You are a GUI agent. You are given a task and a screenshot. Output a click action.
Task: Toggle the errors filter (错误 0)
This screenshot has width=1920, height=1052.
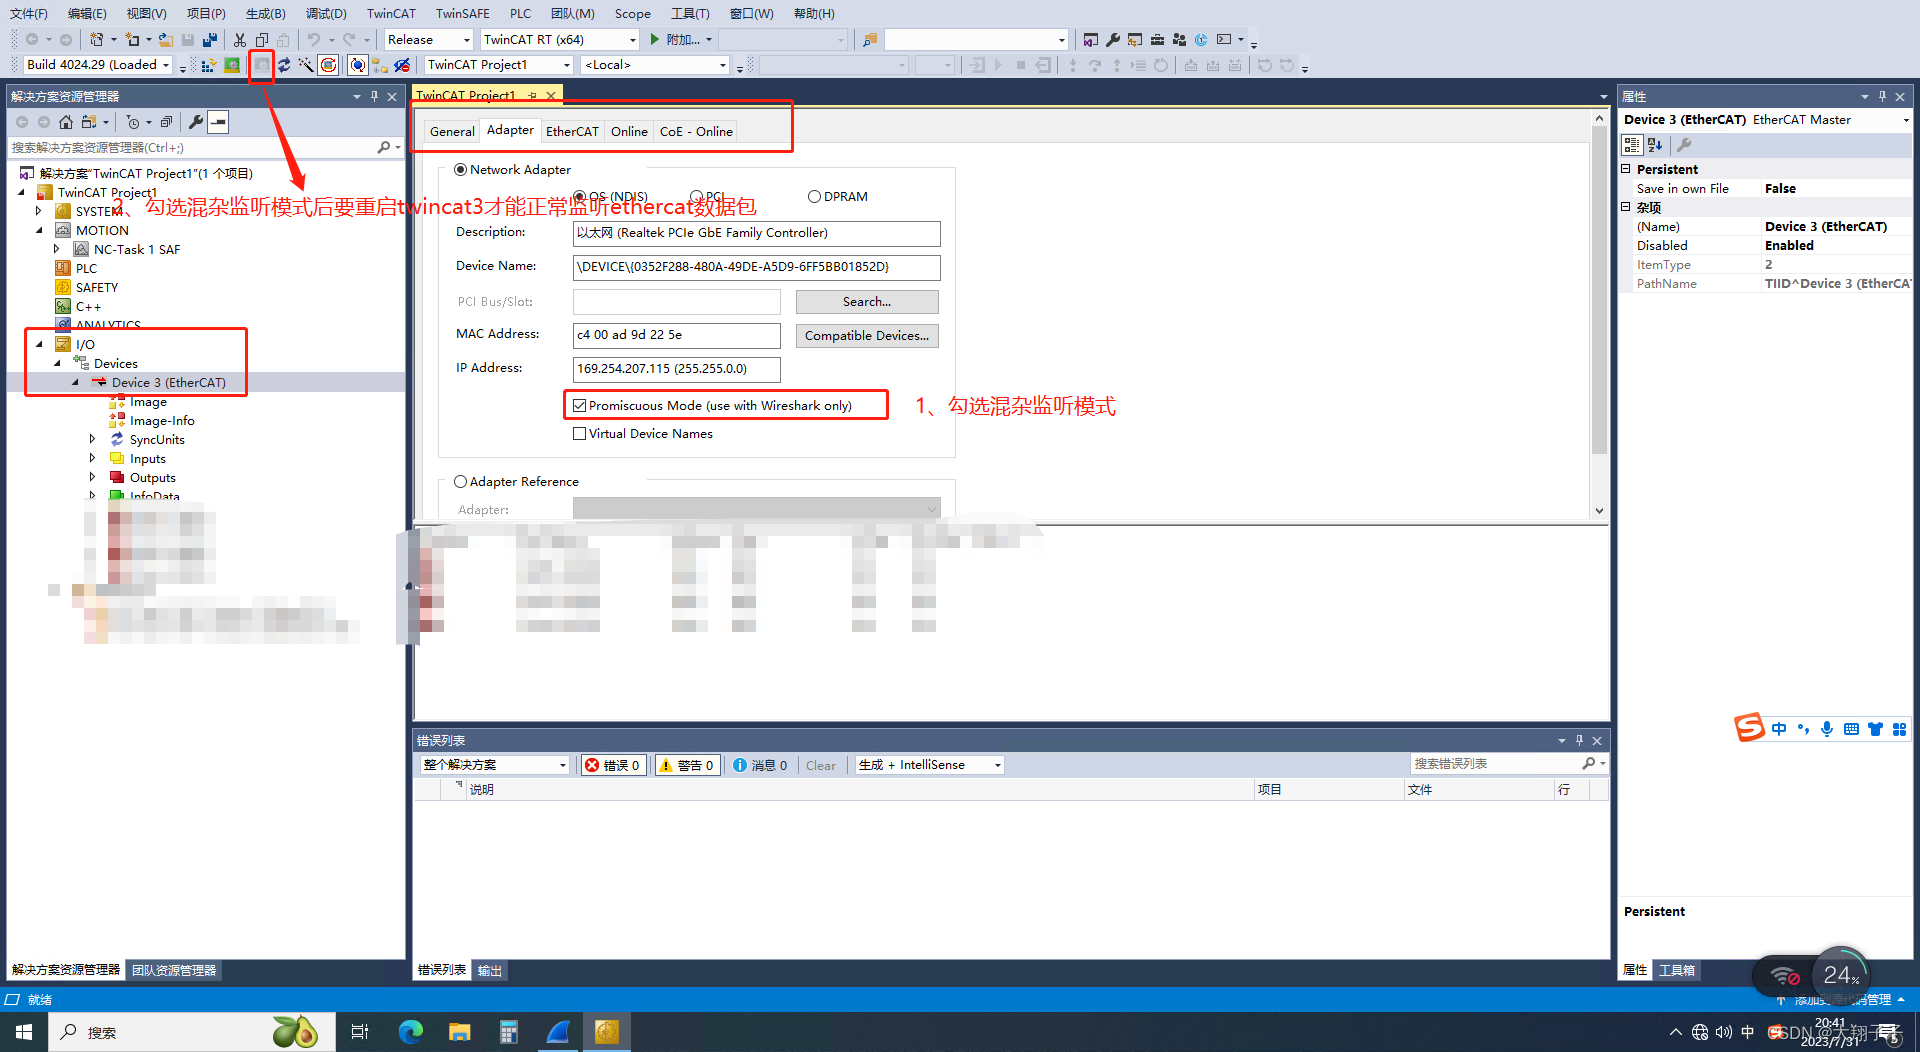tap(612, 765)
